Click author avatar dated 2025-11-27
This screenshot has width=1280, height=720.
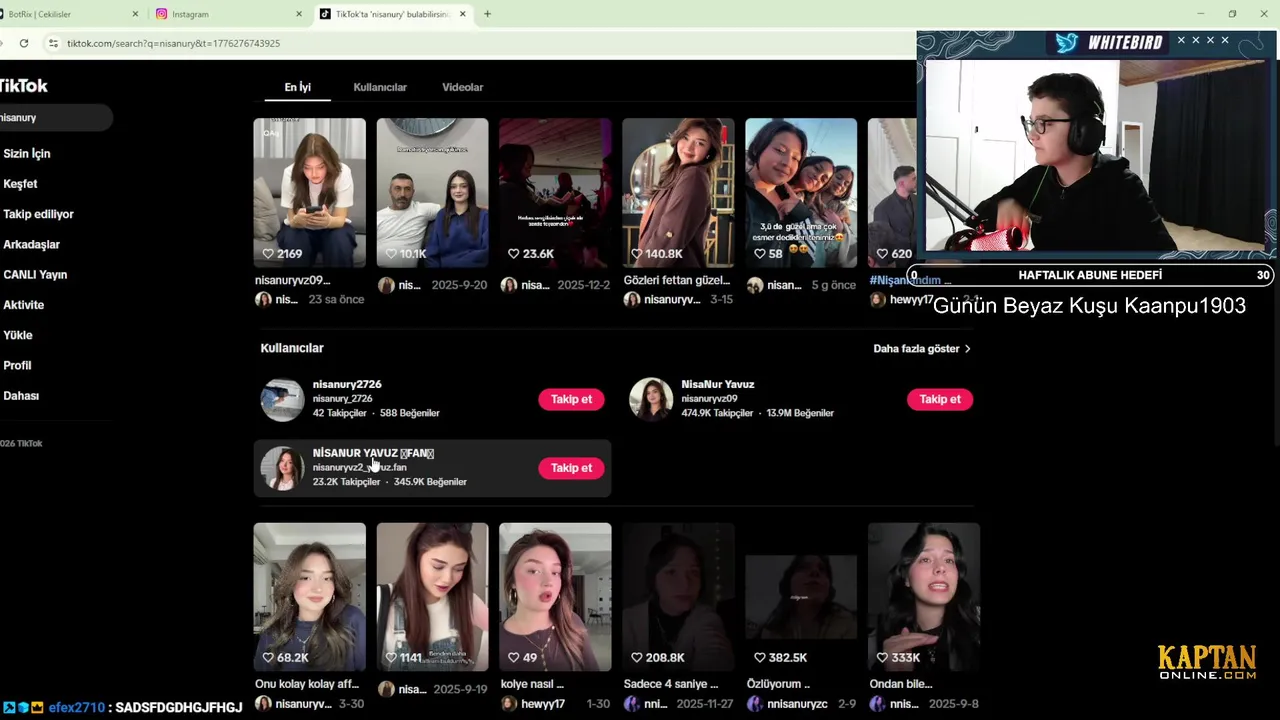tap(632, 704)
